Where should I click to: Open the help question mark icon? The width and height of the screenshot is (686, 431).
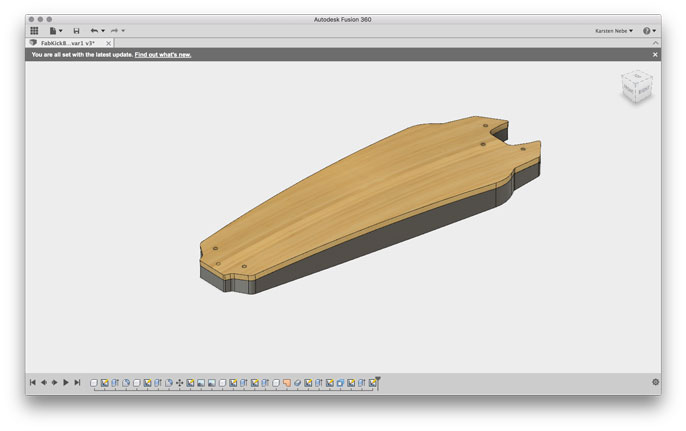pos(647,31)
